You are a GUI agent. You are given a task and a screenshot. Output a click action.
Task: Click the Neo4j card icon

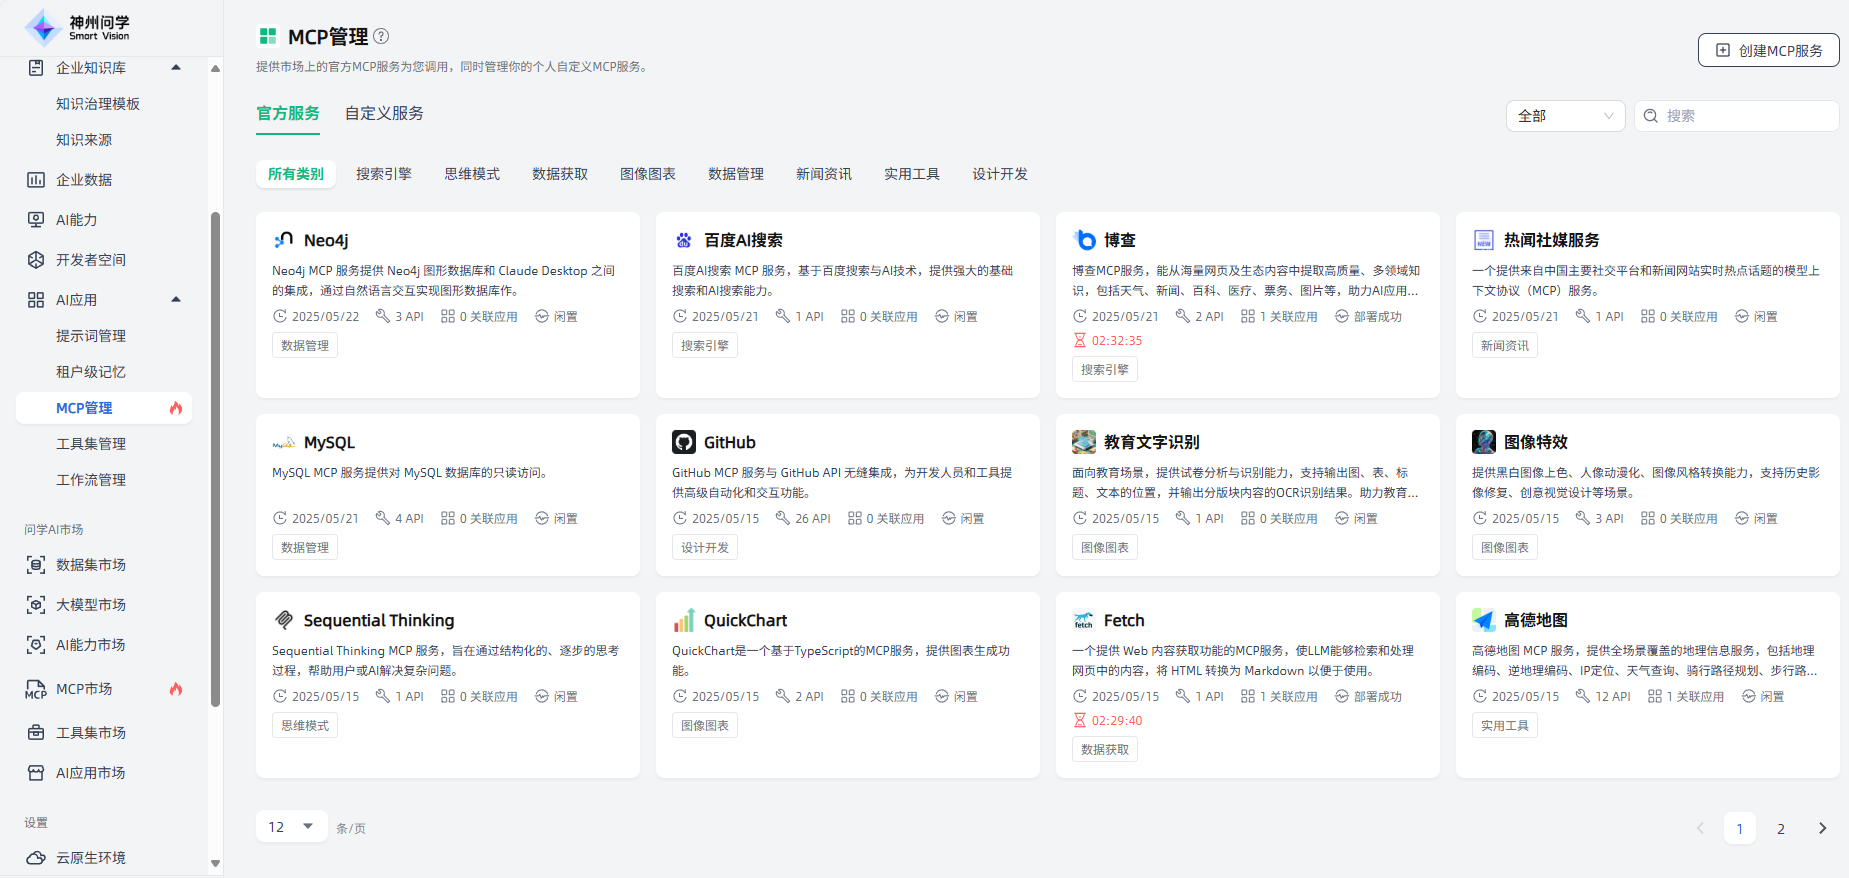click(x=284, y=240)
